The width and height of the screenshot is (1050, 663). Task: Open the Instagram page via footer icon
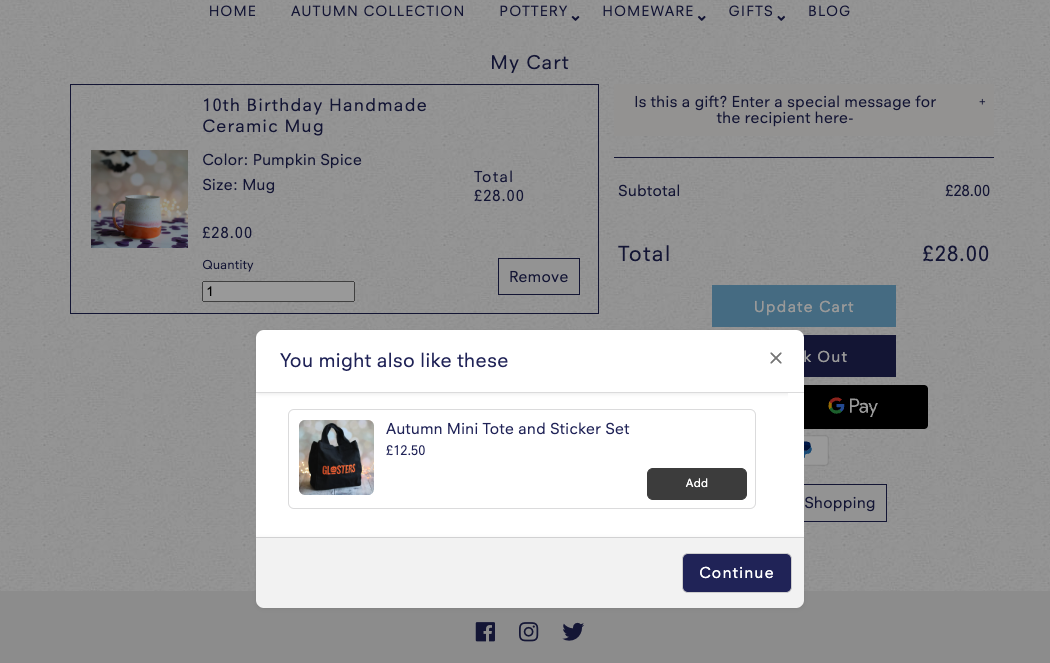[528, 631]
